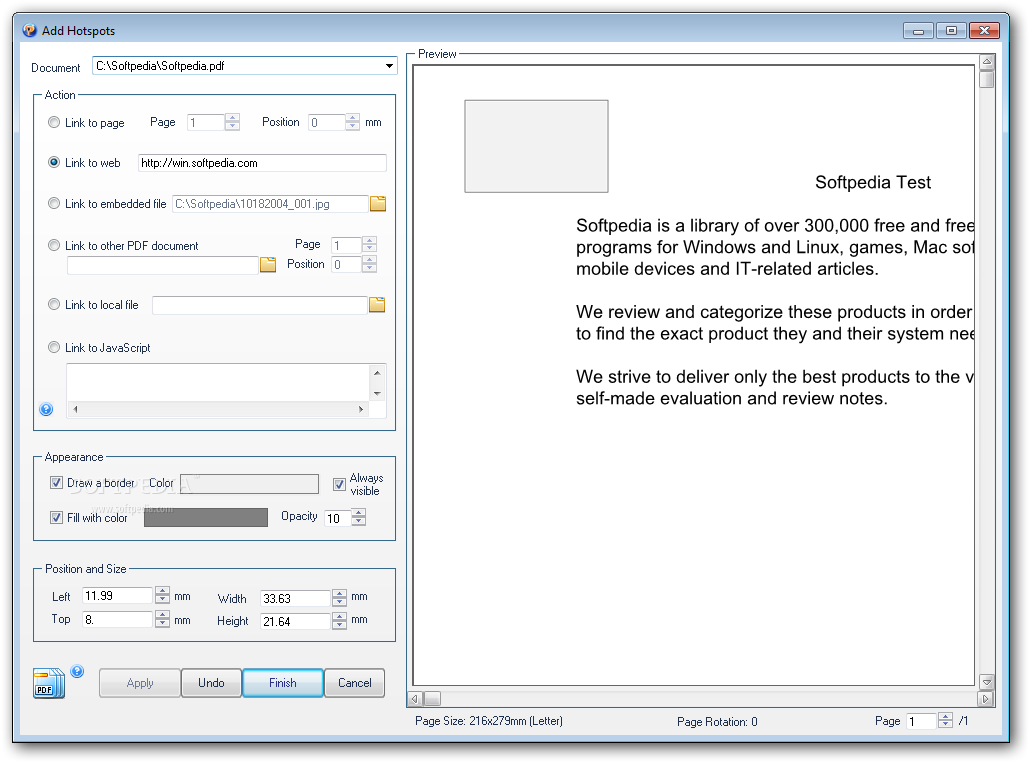Click the embedded file path field

click(270, 204)
